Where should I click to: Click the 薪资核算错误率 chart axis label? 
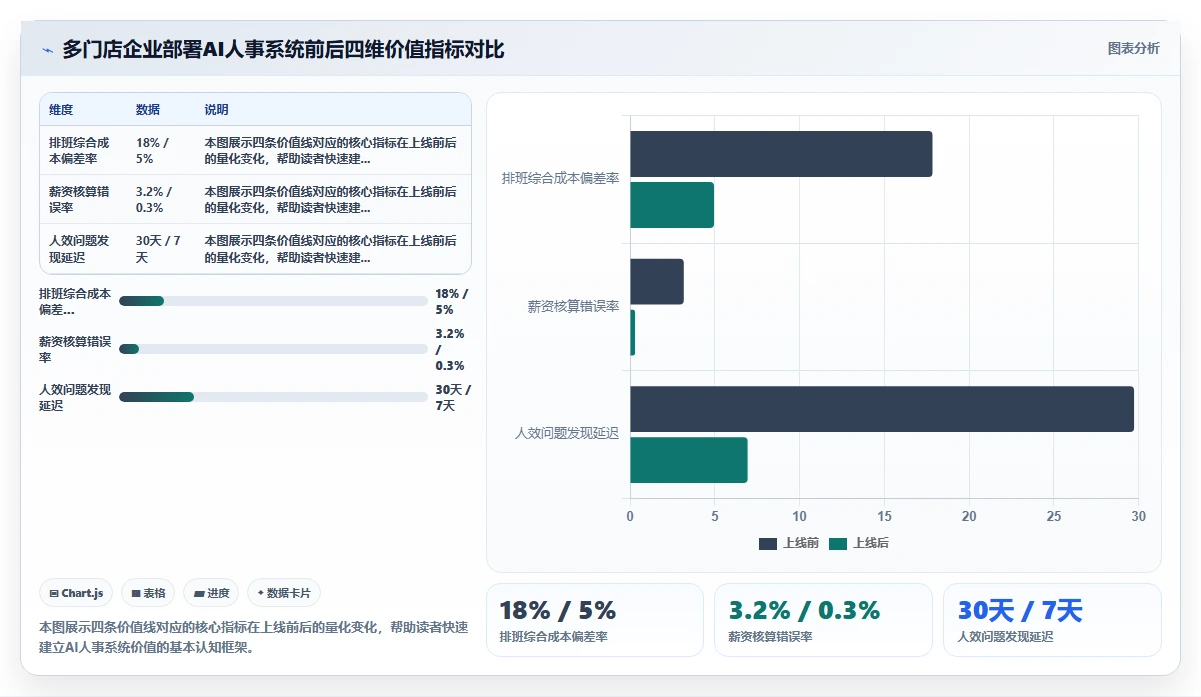point(573,306)
